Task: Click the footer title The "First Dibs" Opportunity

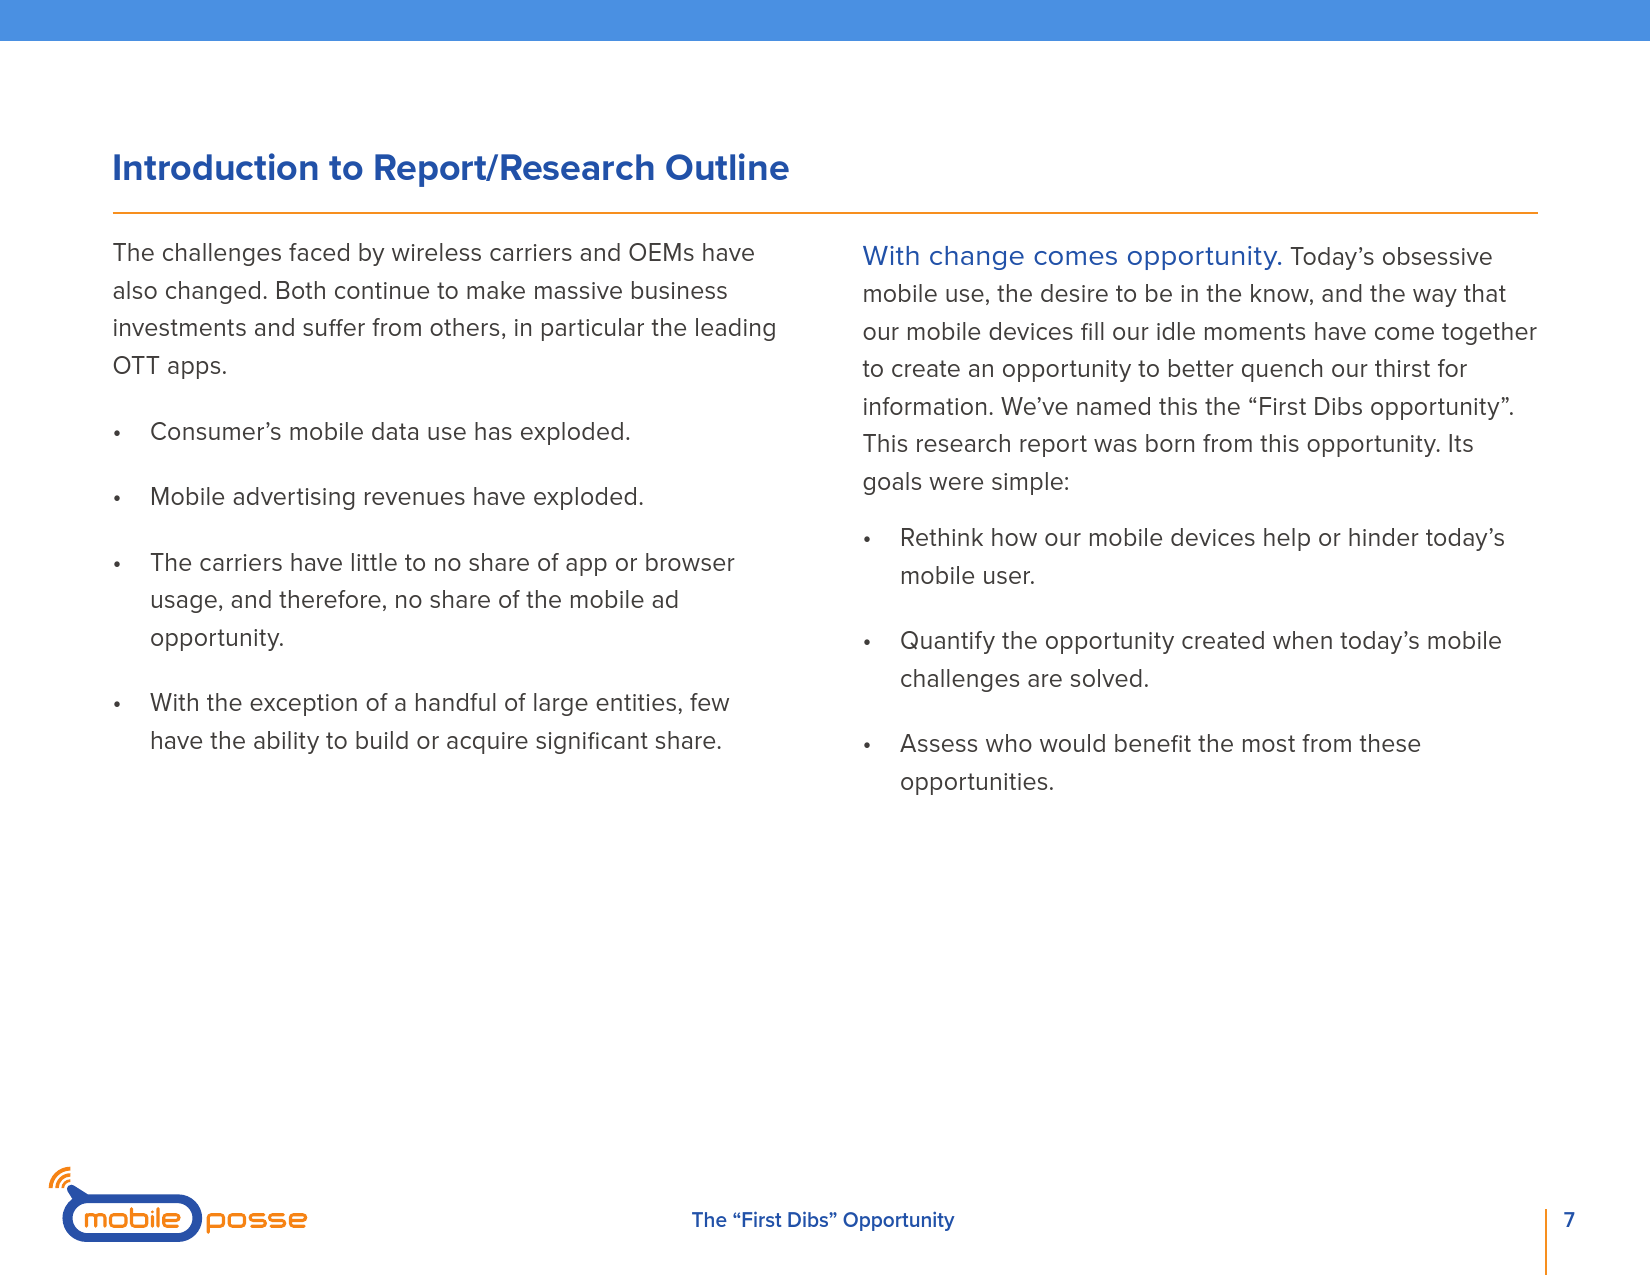Action: pyautogui.click(x=822, y=1220)
